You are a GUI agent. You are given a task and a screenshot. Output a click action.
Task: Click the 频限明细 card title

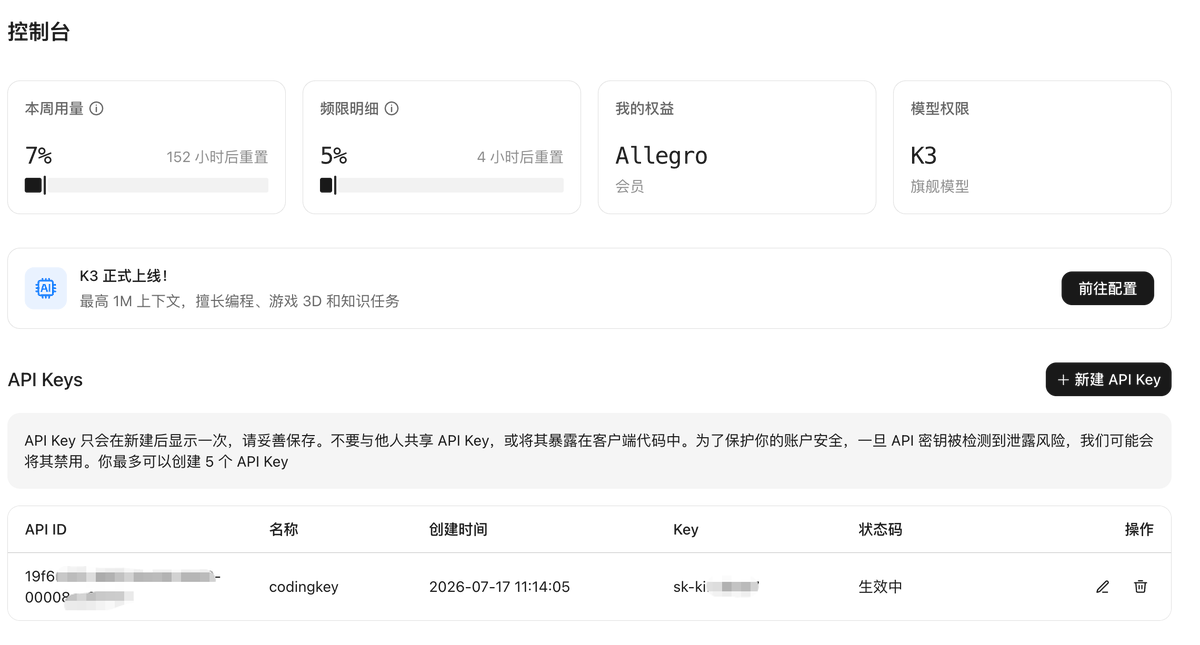click(x=349, y=108)
